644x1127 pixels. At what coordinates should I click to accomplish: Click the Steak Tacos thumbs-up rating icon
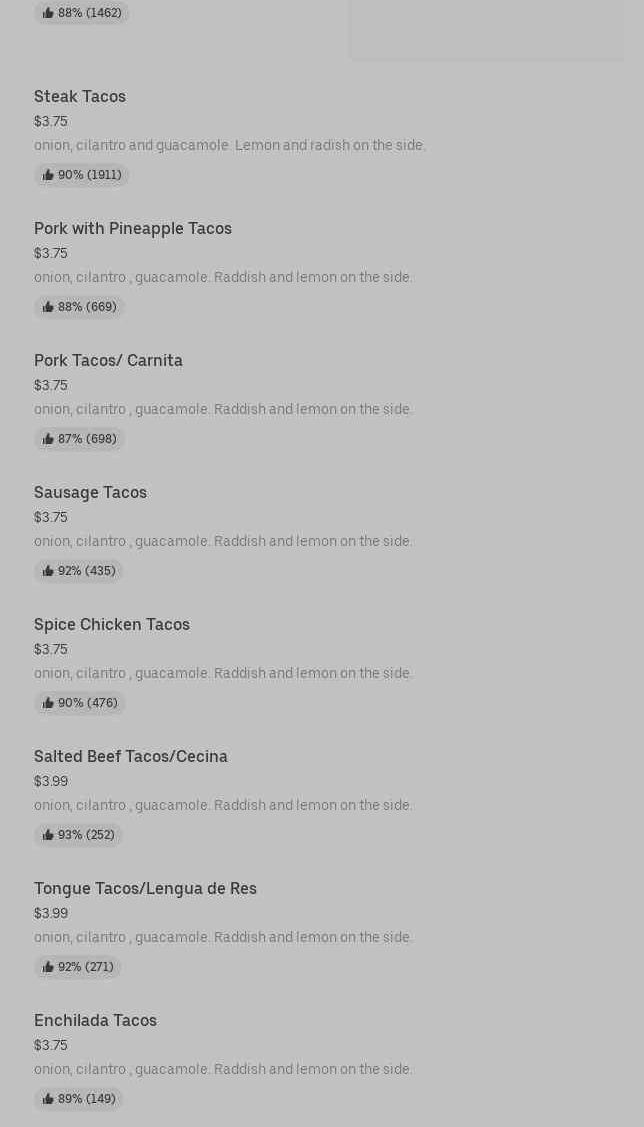(x=48, y=175)
